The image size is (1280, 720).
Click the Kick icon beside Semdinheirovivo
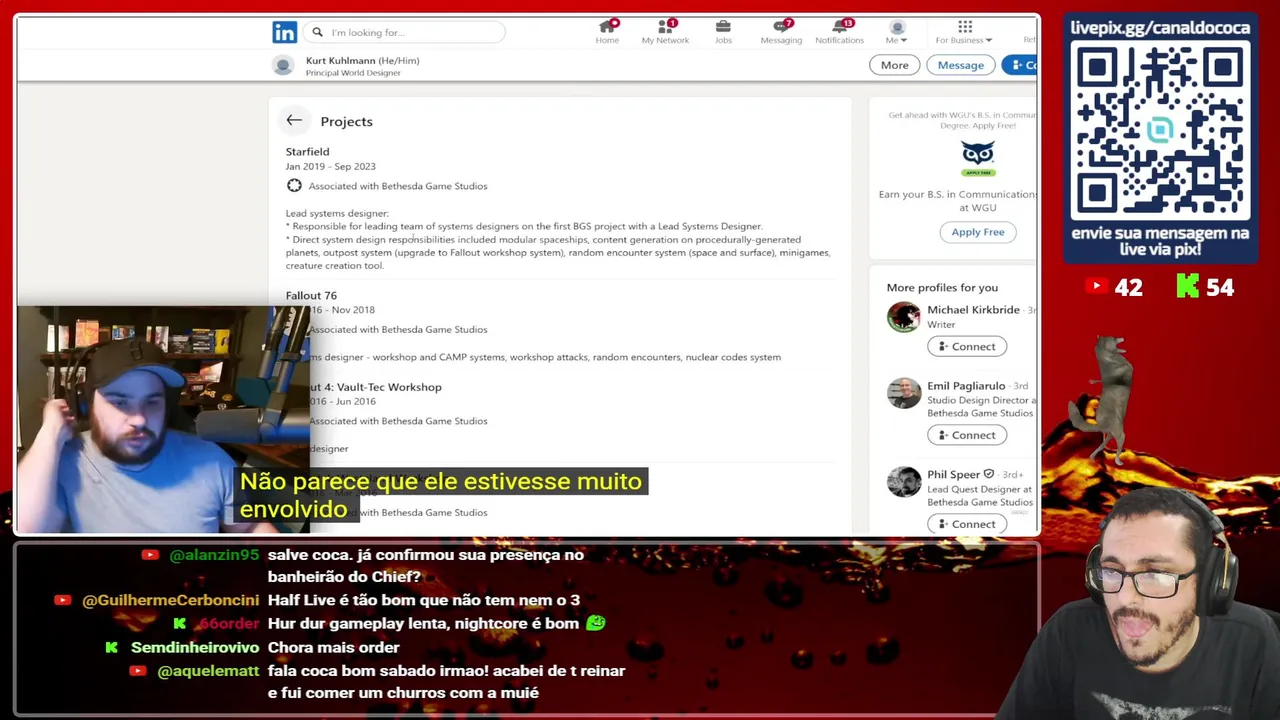(111, 647)
